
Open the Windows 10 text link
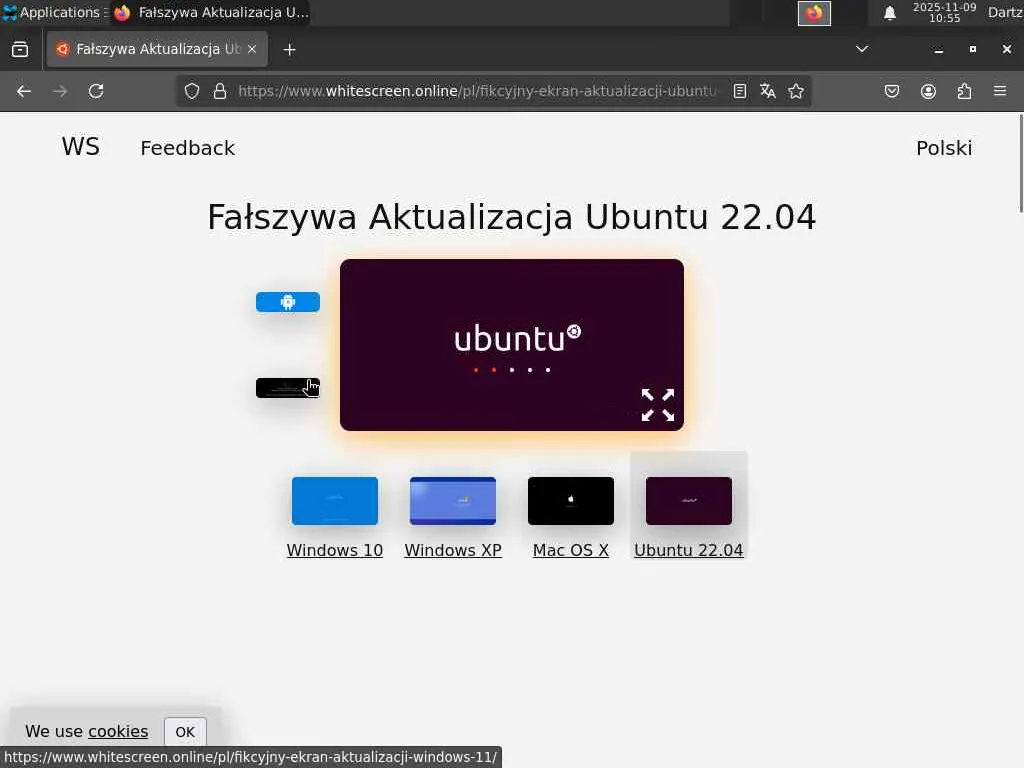334,551
